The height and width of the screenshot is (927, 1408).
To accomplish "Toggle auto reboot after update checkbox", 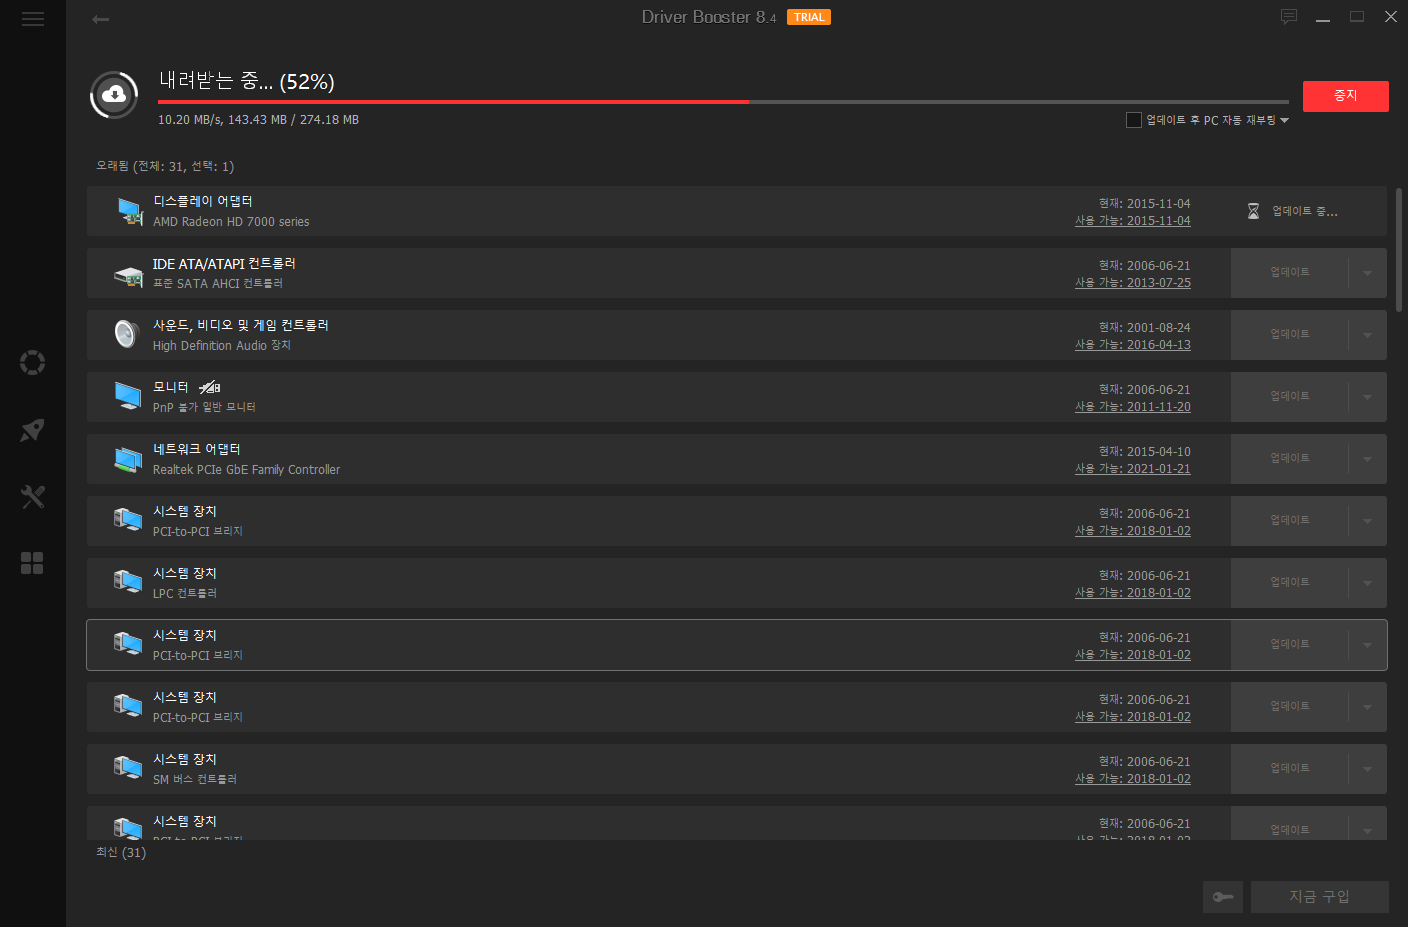I will click(x=1134, y=120).
